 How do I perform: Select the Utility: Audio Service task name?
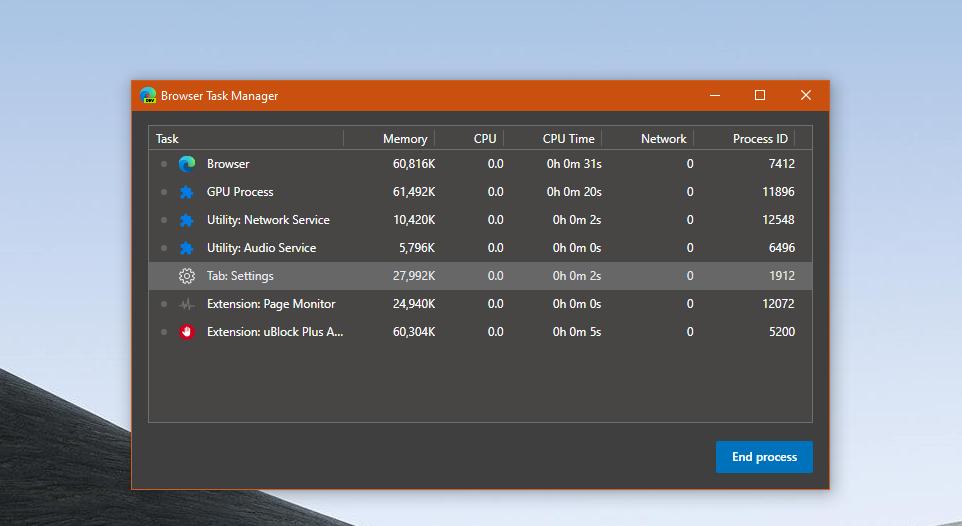[261, 248]
